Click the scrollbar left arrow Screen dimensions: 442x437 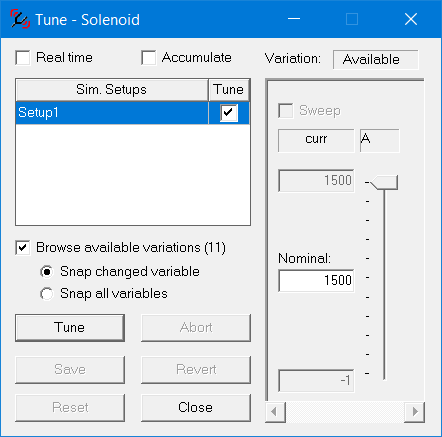pyautogui.click(x=275, y=412)
